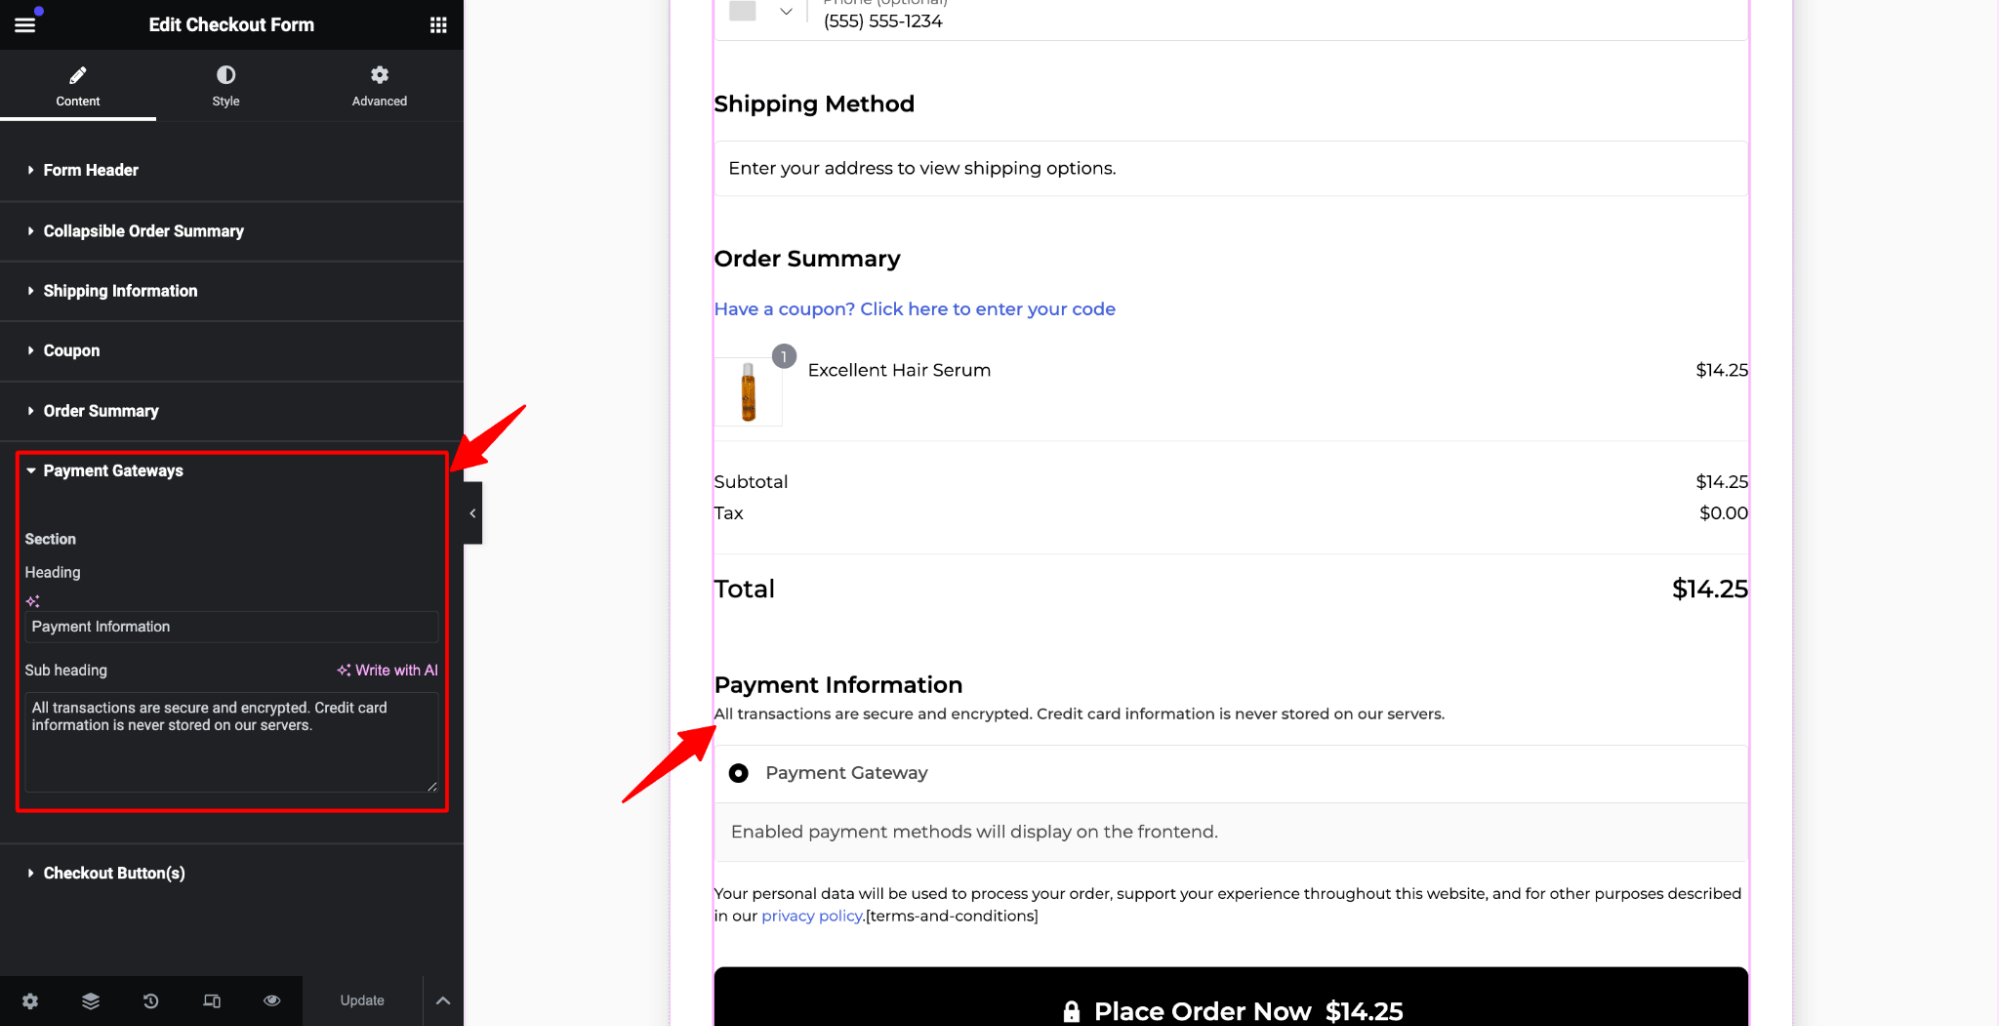Open the Navigator layers icon

[90, 1000]
